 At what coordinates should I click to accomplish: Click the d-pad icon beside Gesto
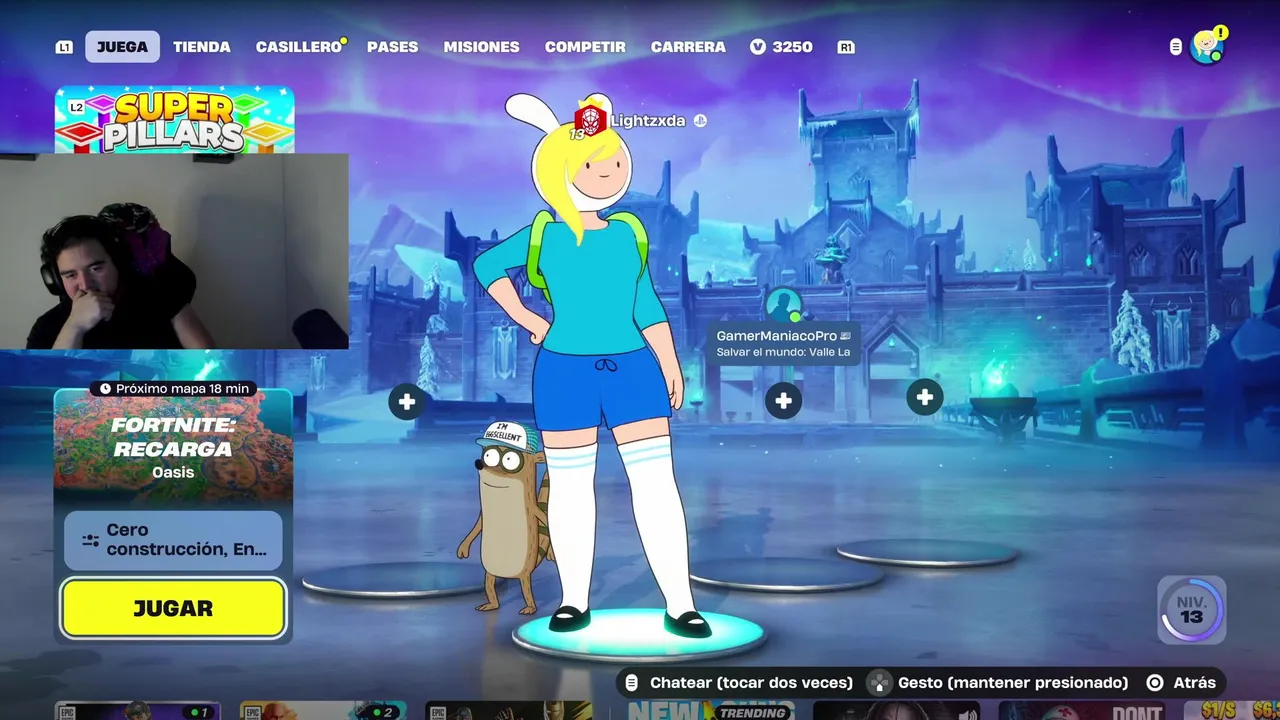point(878,683)
